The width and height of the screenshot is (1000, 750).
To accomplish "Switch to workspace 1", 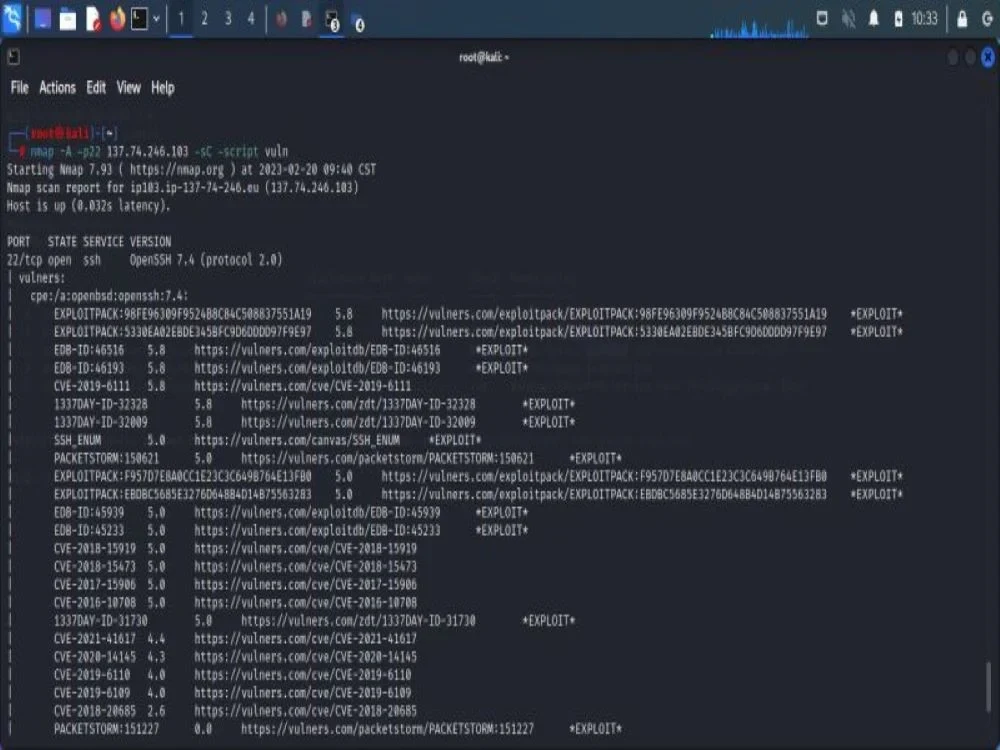I will (181, 19).
